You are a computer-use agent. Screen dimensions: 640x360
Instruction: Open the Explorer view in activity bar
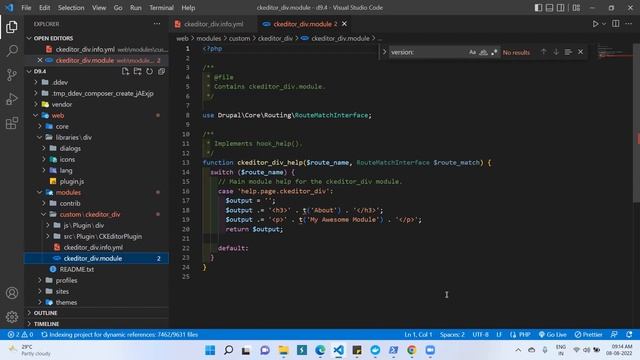tap(12, 27)
